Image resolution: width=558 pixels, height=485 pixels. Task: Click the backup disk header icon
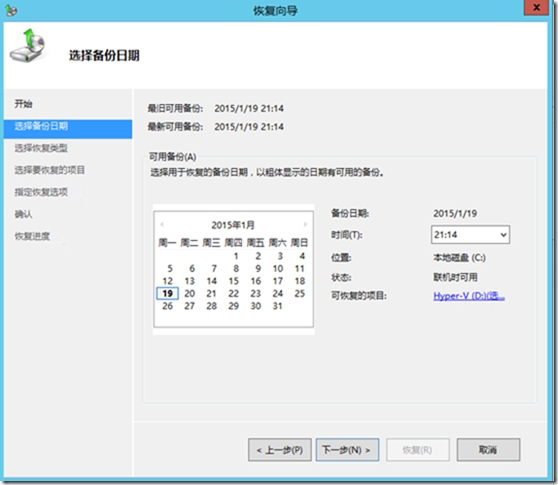tap(28, 46)
